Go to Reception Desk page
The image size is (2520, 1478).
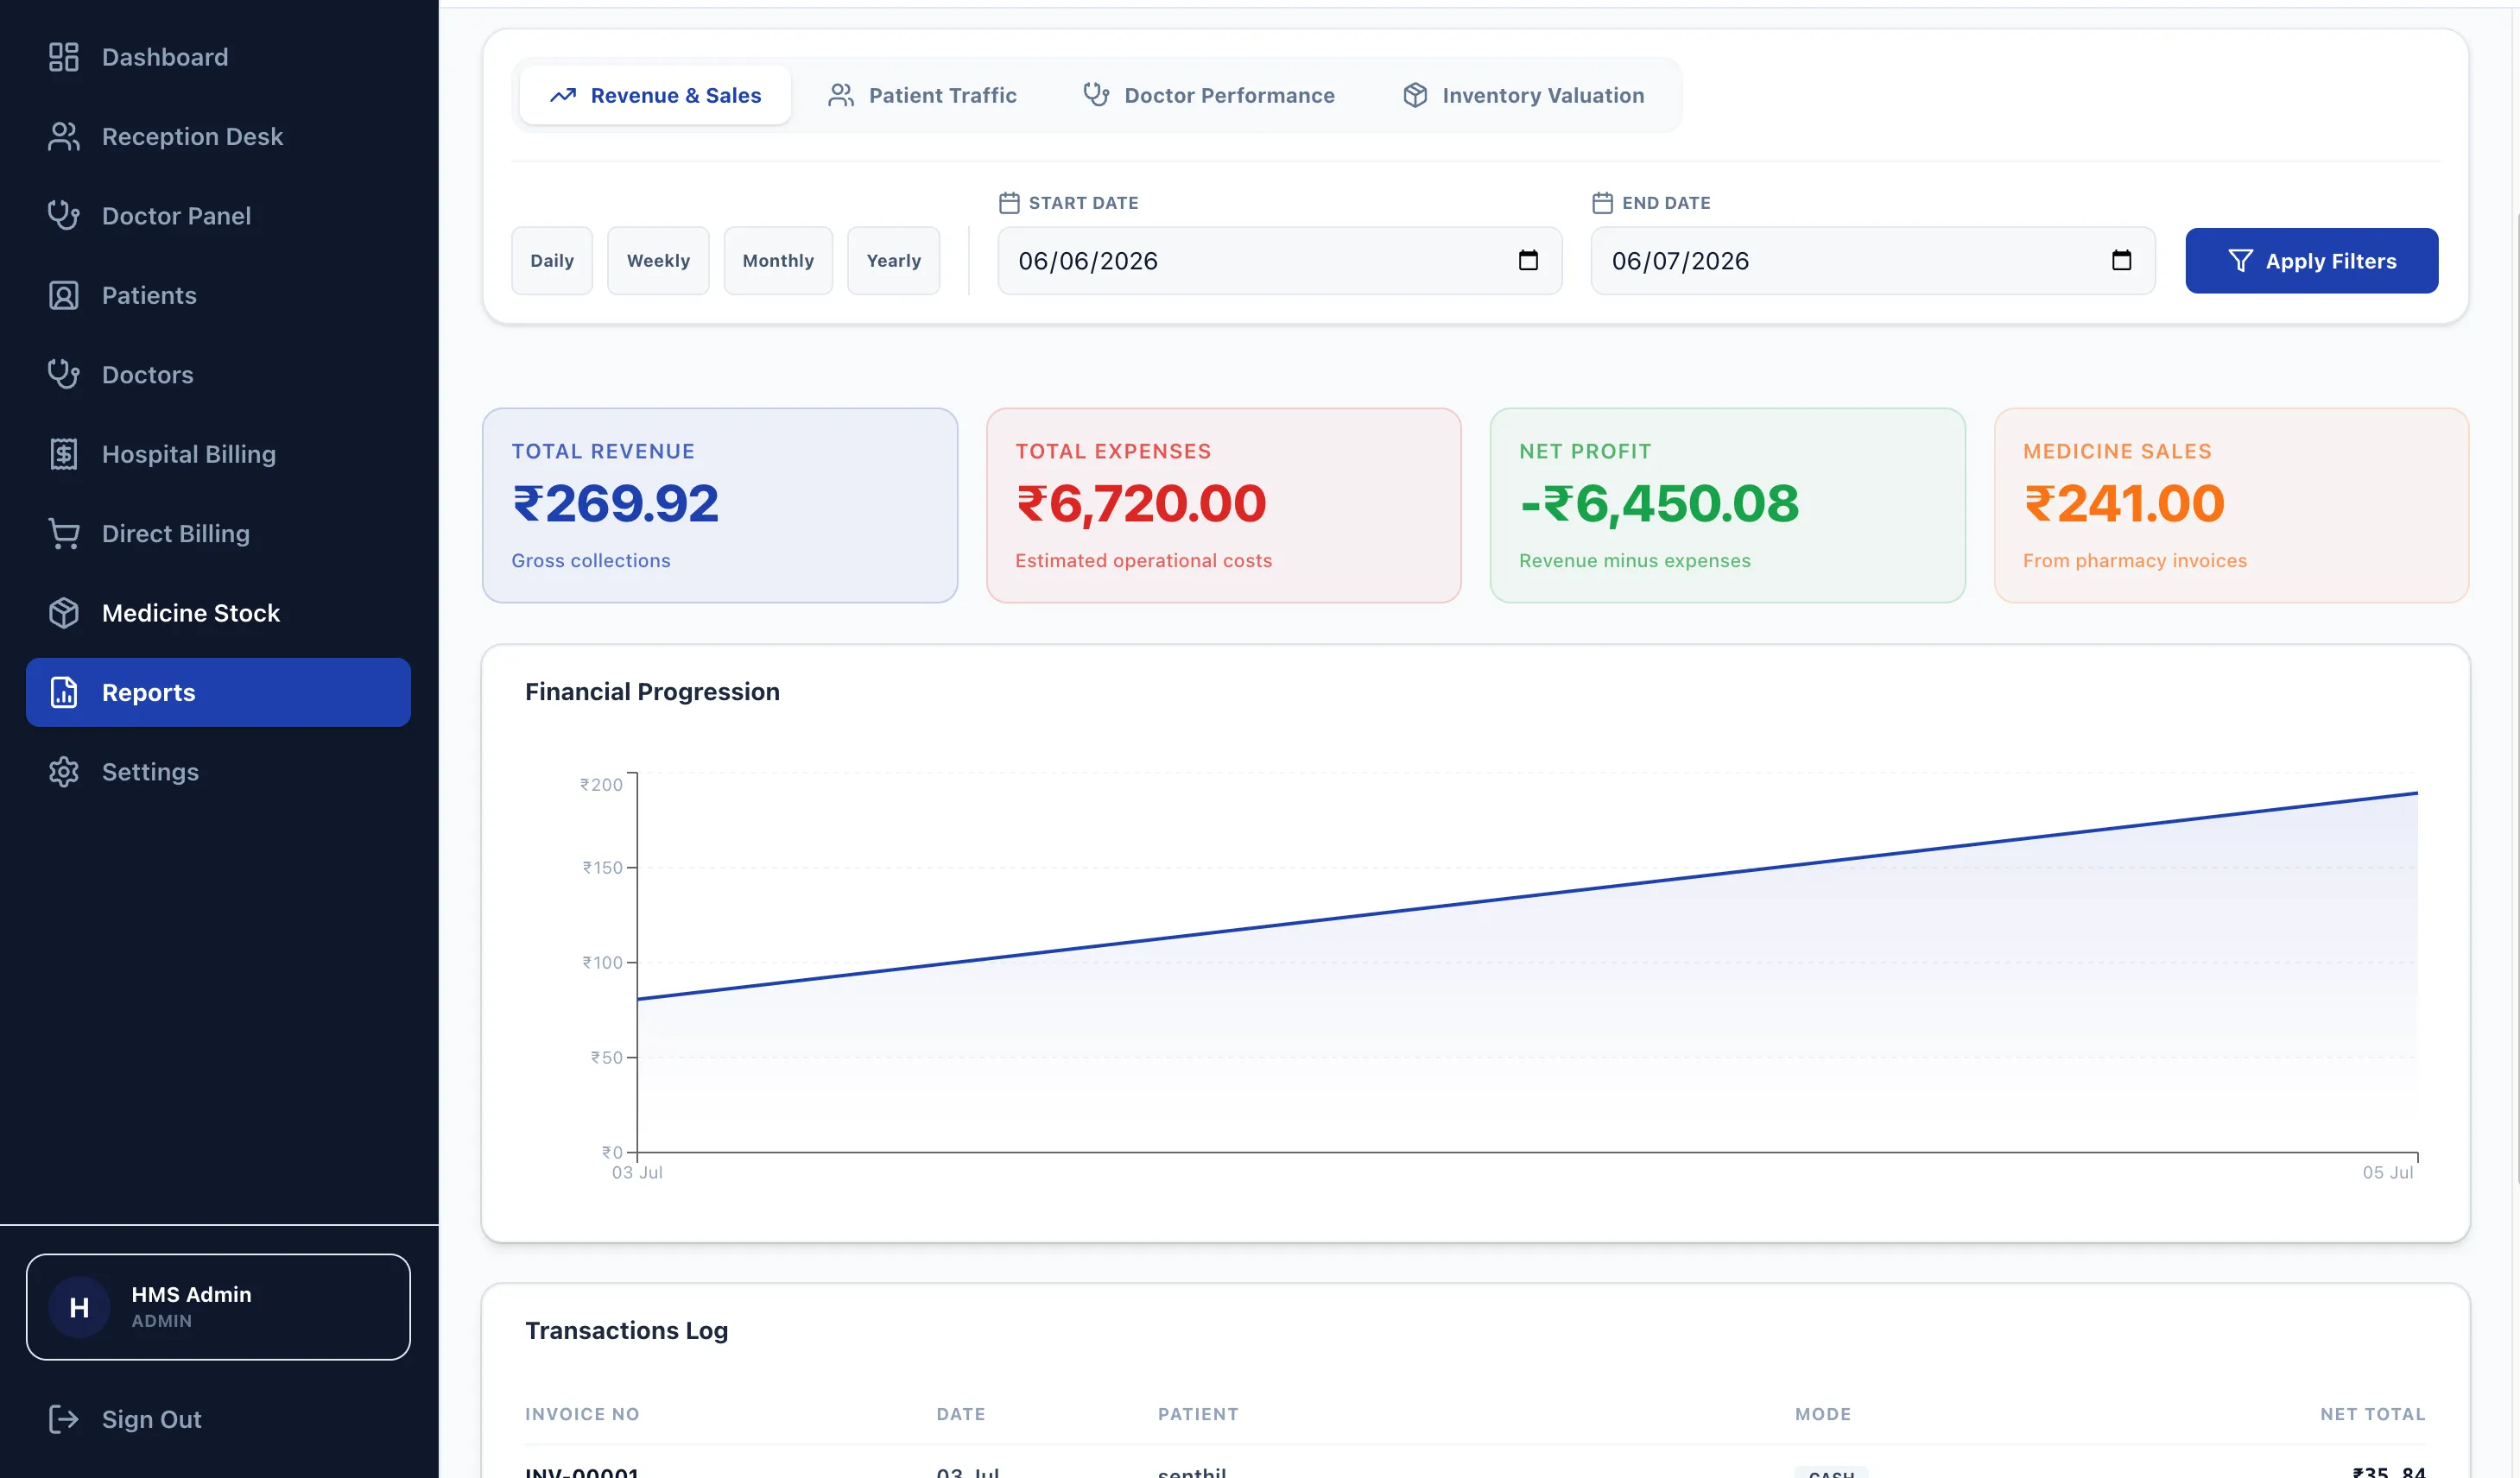[218, 136]
